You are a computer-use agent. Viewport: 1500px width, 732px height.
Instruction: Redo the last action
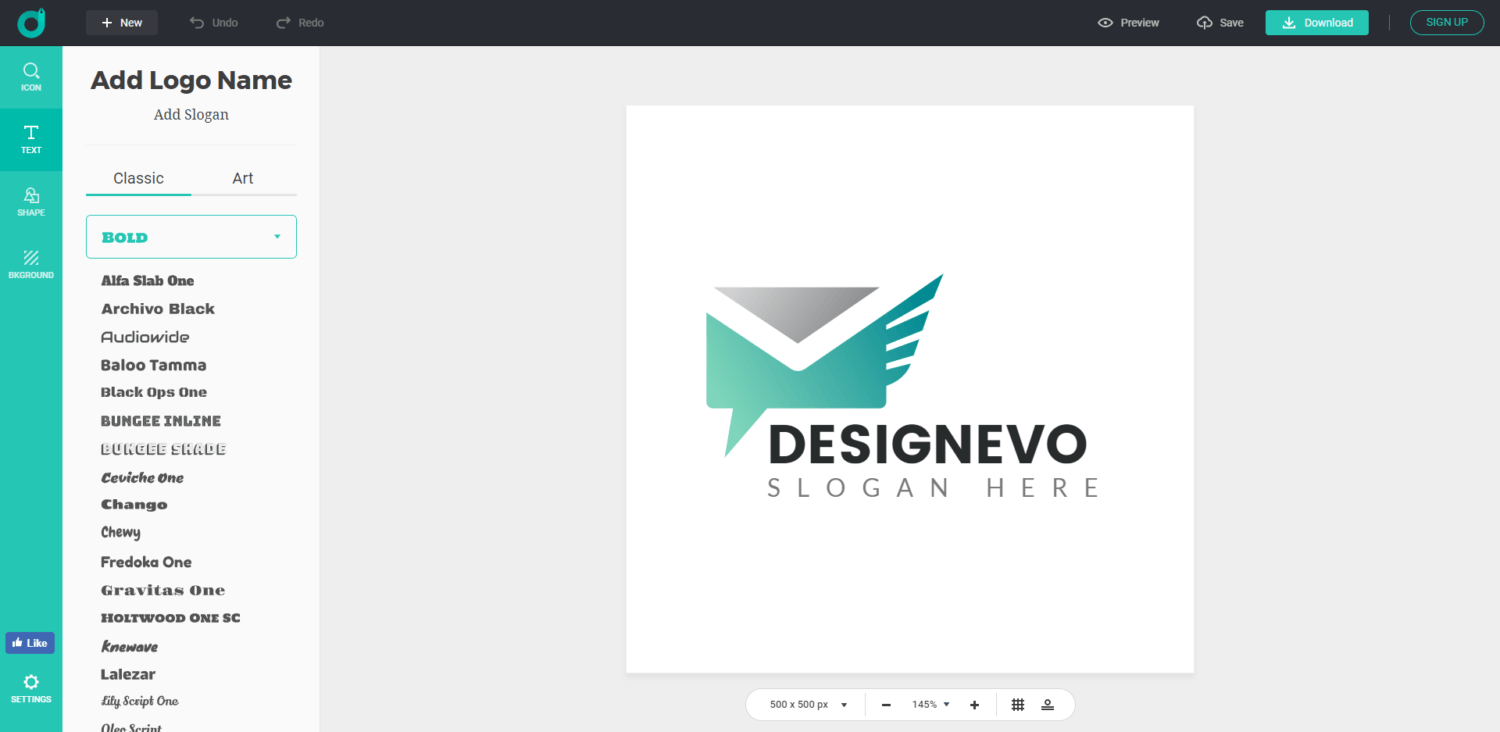pyautogui.click(x=300, y=22)
